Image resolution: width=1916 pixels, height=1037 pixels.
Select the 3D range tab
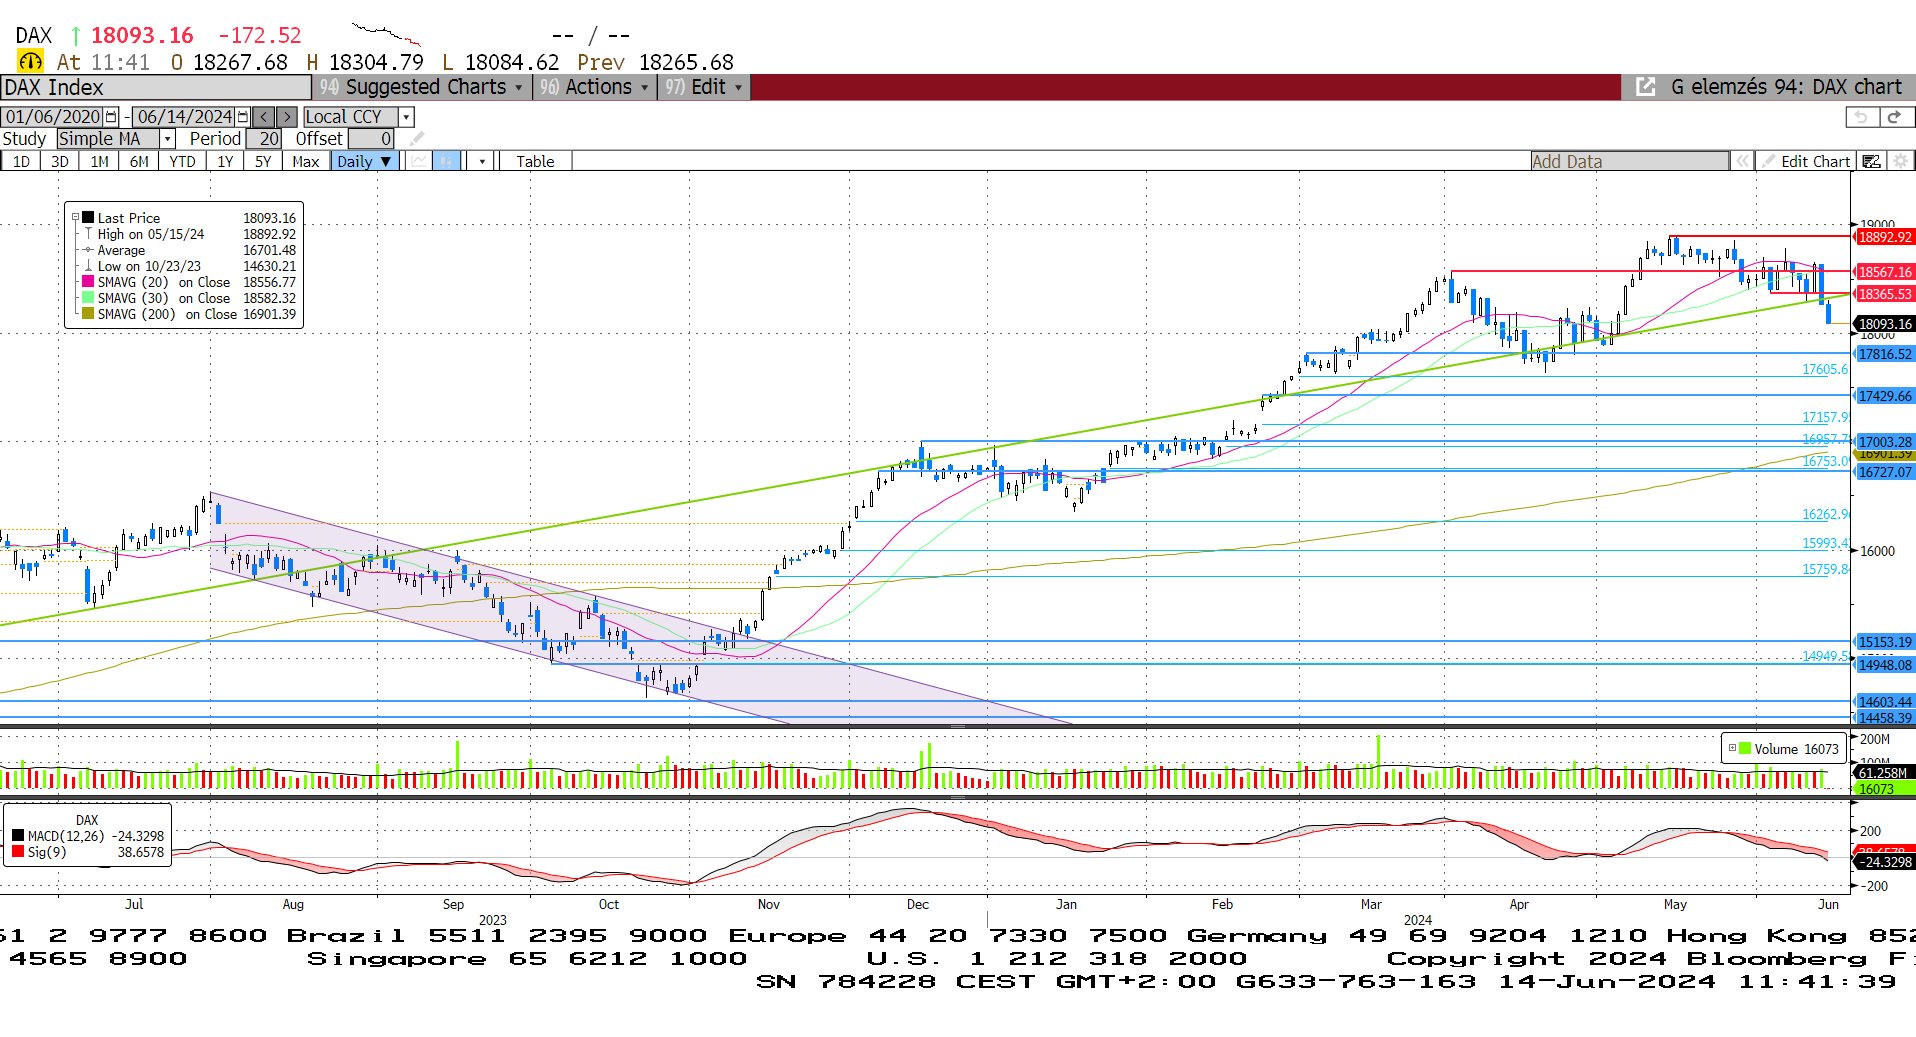point(60,161)
